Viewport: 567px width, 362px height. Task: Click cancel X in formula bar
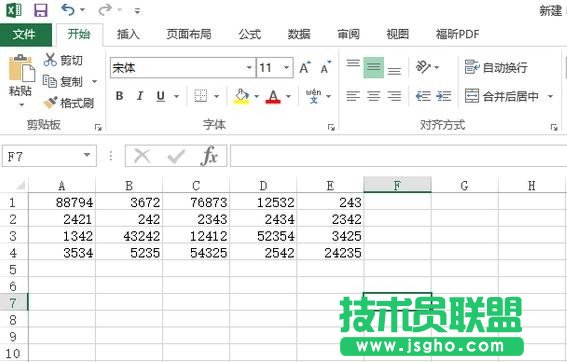pos(142,156)
